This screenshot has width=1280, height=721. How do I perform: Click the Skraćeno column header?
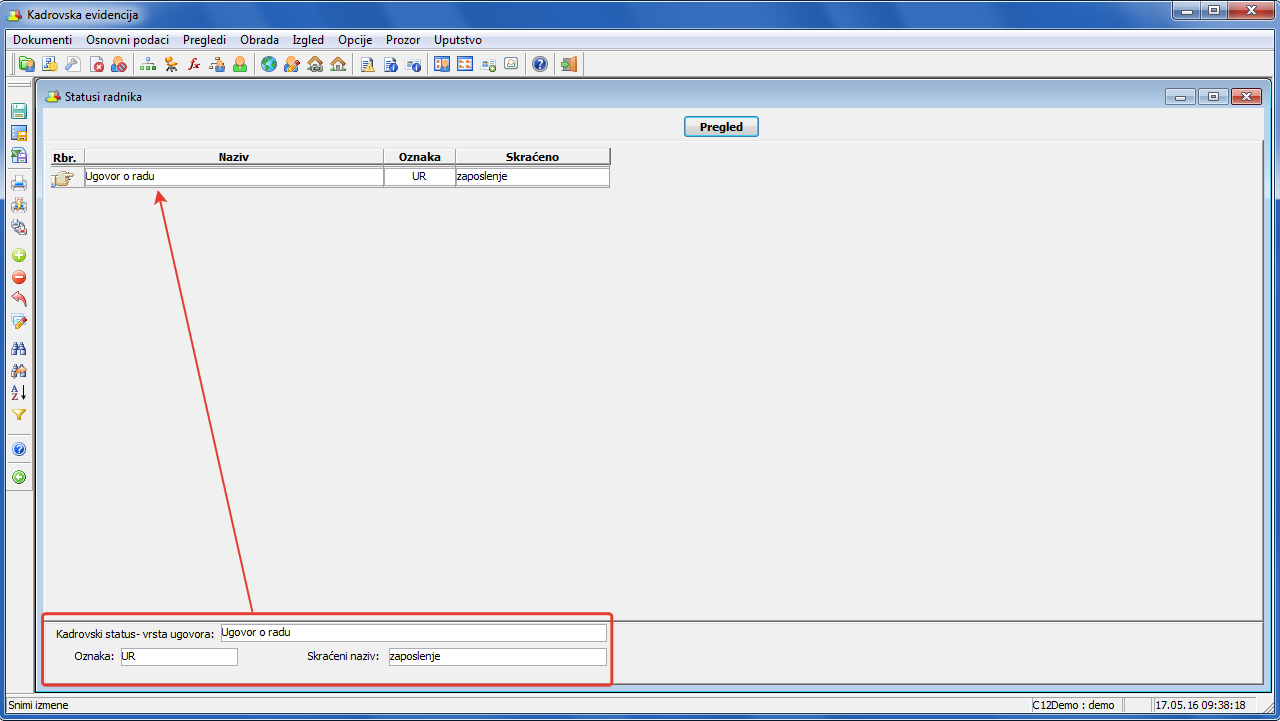pyautogui.click(x=532, y=157)
